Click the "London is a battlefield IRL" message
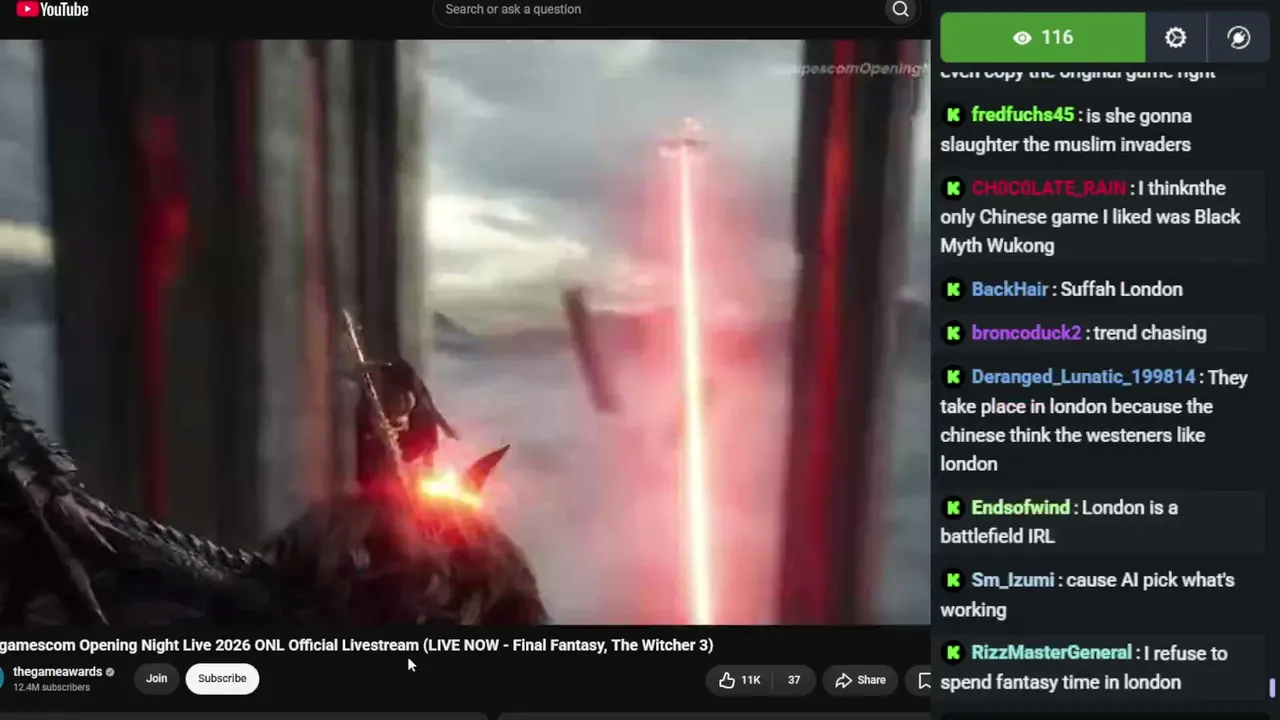Viewport: 1280px width, 720px height. coord(1059,522)
